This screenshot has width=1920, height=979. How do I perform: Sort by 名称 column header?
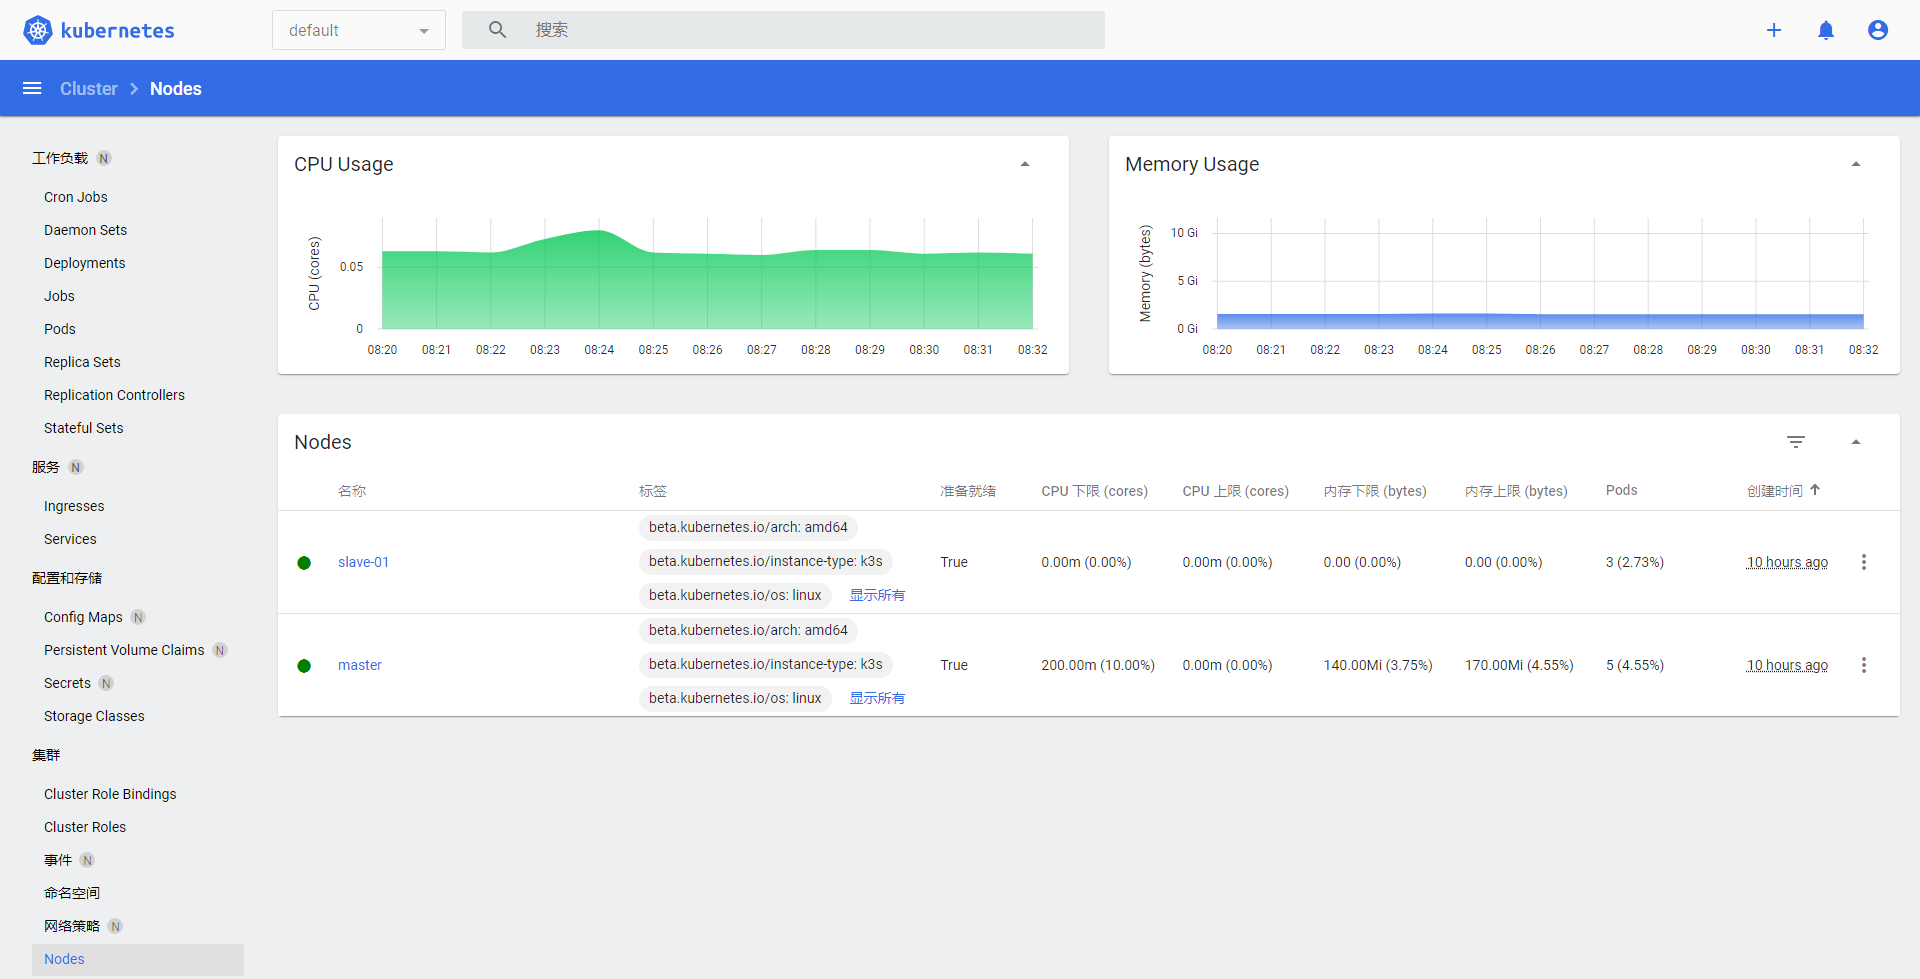coord(352,491)
